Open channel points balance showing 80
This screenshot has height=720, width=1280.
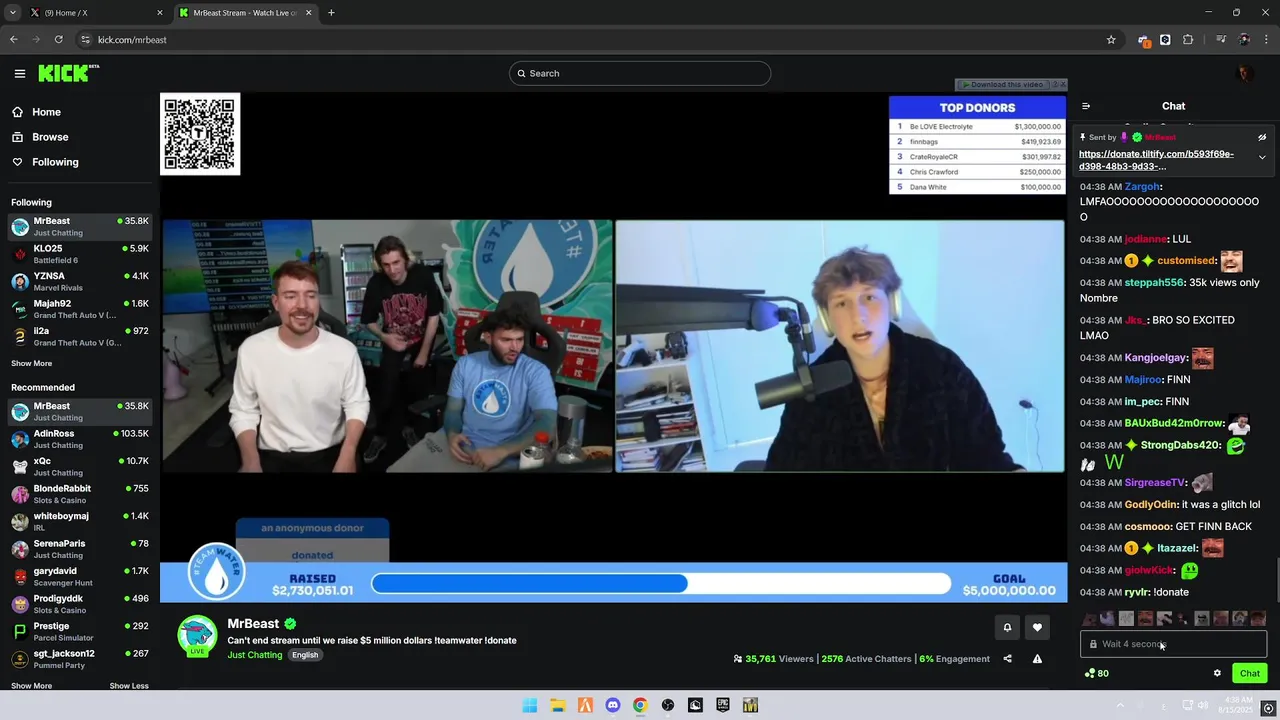[x=1097, y=673]
